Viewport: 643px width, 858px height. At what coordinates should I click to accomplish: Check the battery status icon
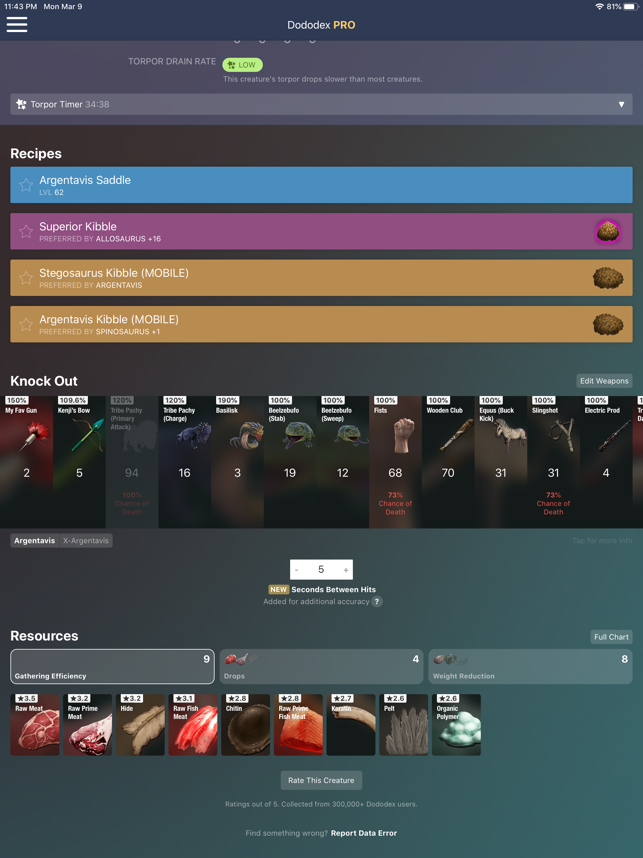630,7
